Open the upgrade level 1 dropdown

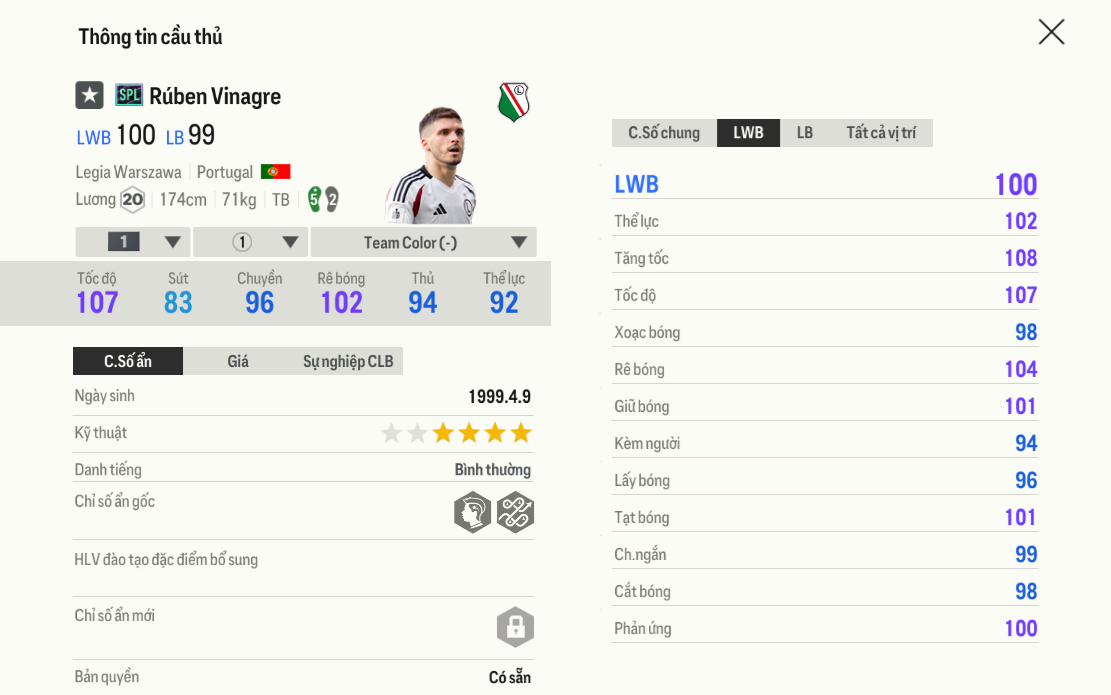click(133, 242)
